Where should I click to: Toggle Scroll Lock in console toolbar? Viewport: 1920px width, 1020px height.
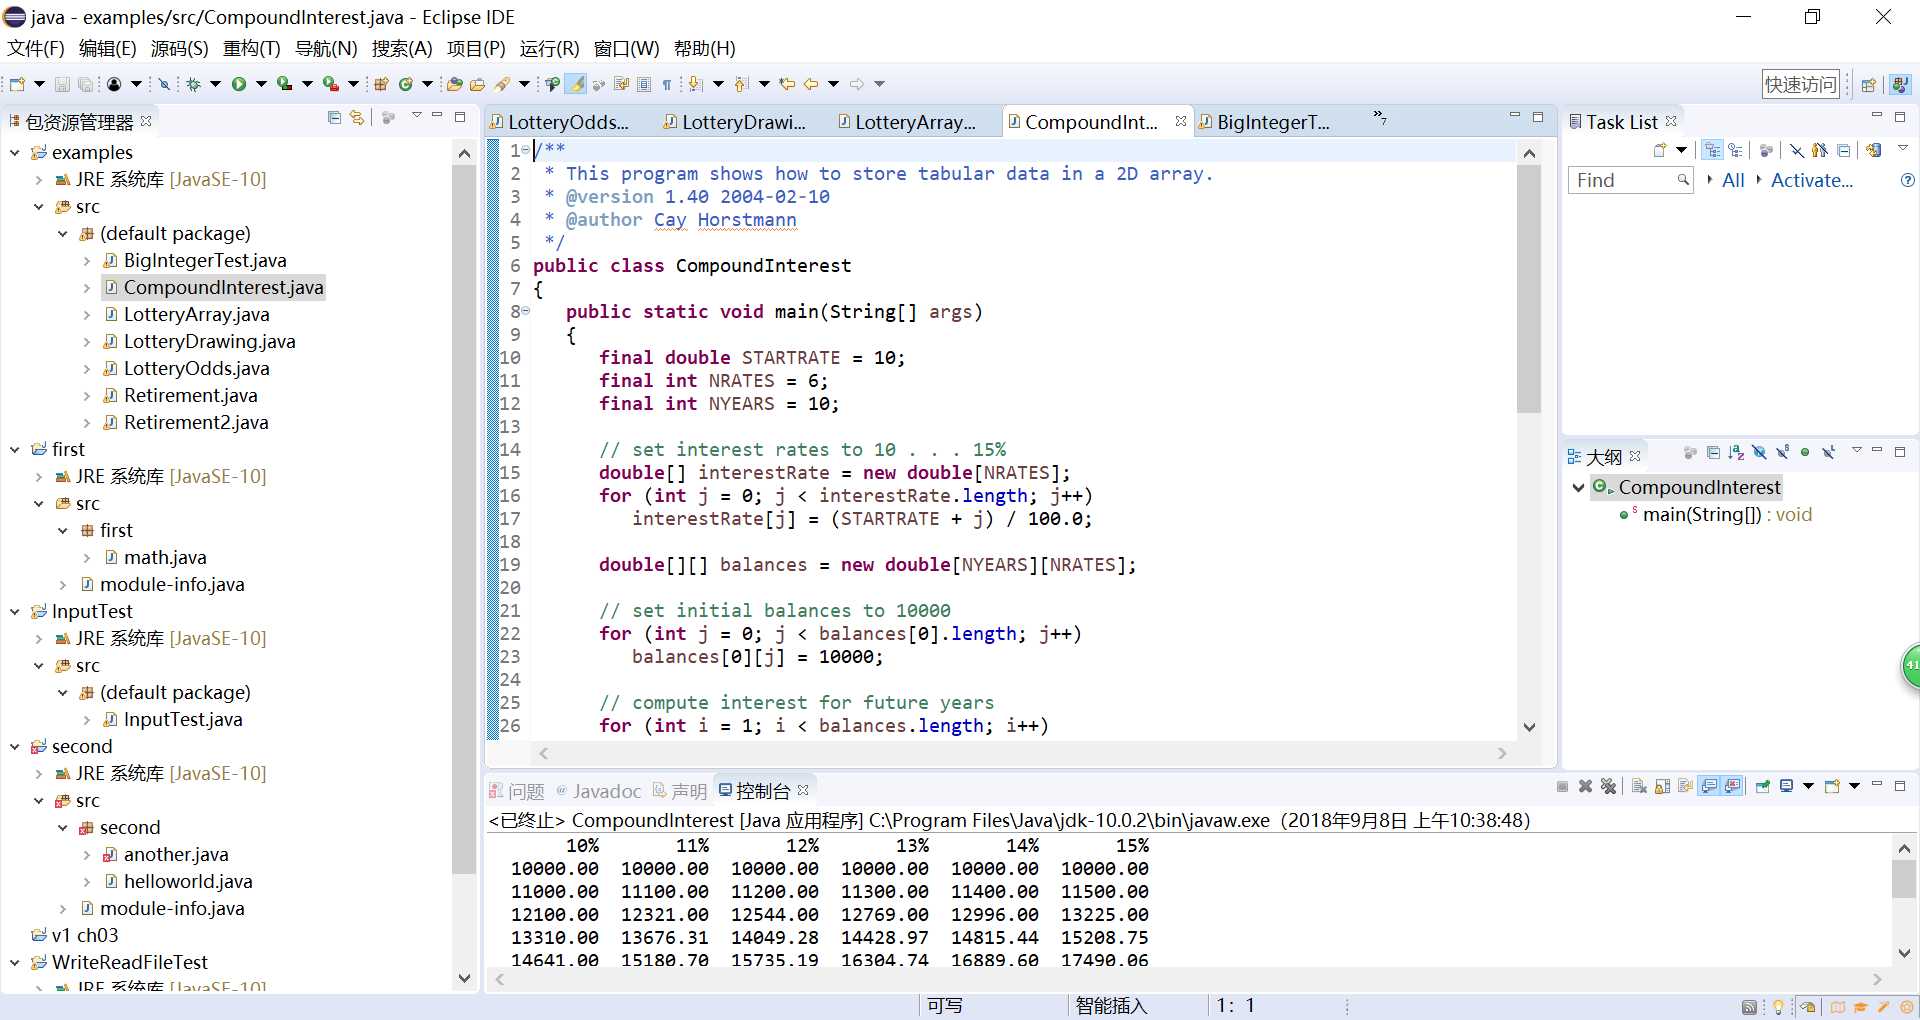(1662, 786)
